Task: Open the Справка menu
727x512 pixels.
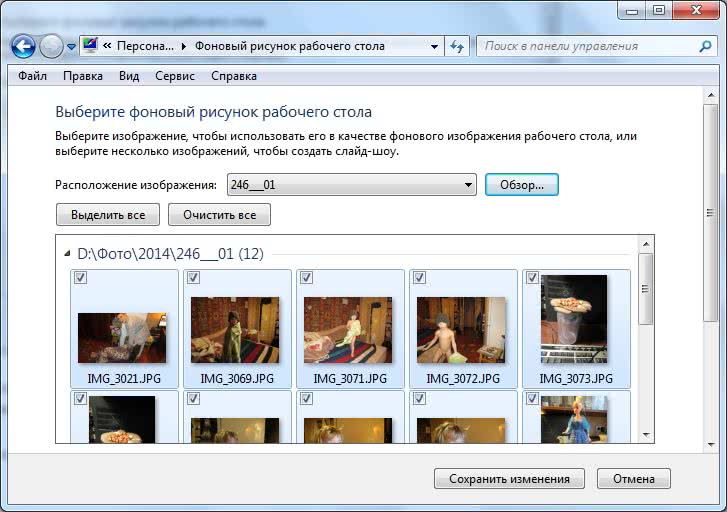Action: [234, 76]
